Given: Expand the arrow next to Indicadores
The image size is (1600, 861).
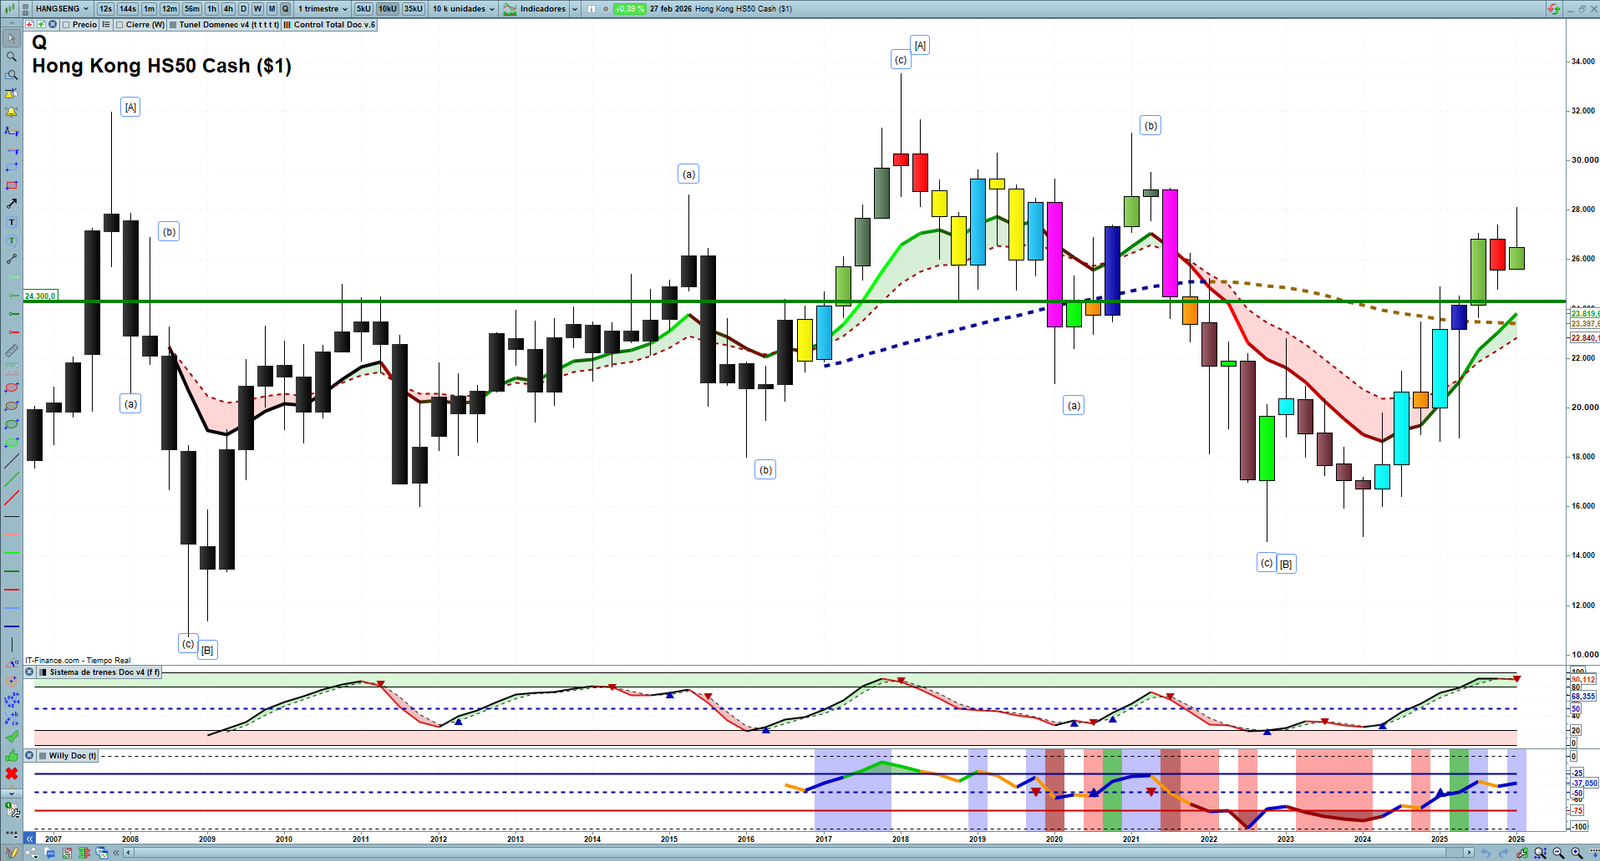Looking at the screenshot, I should 575,8.
